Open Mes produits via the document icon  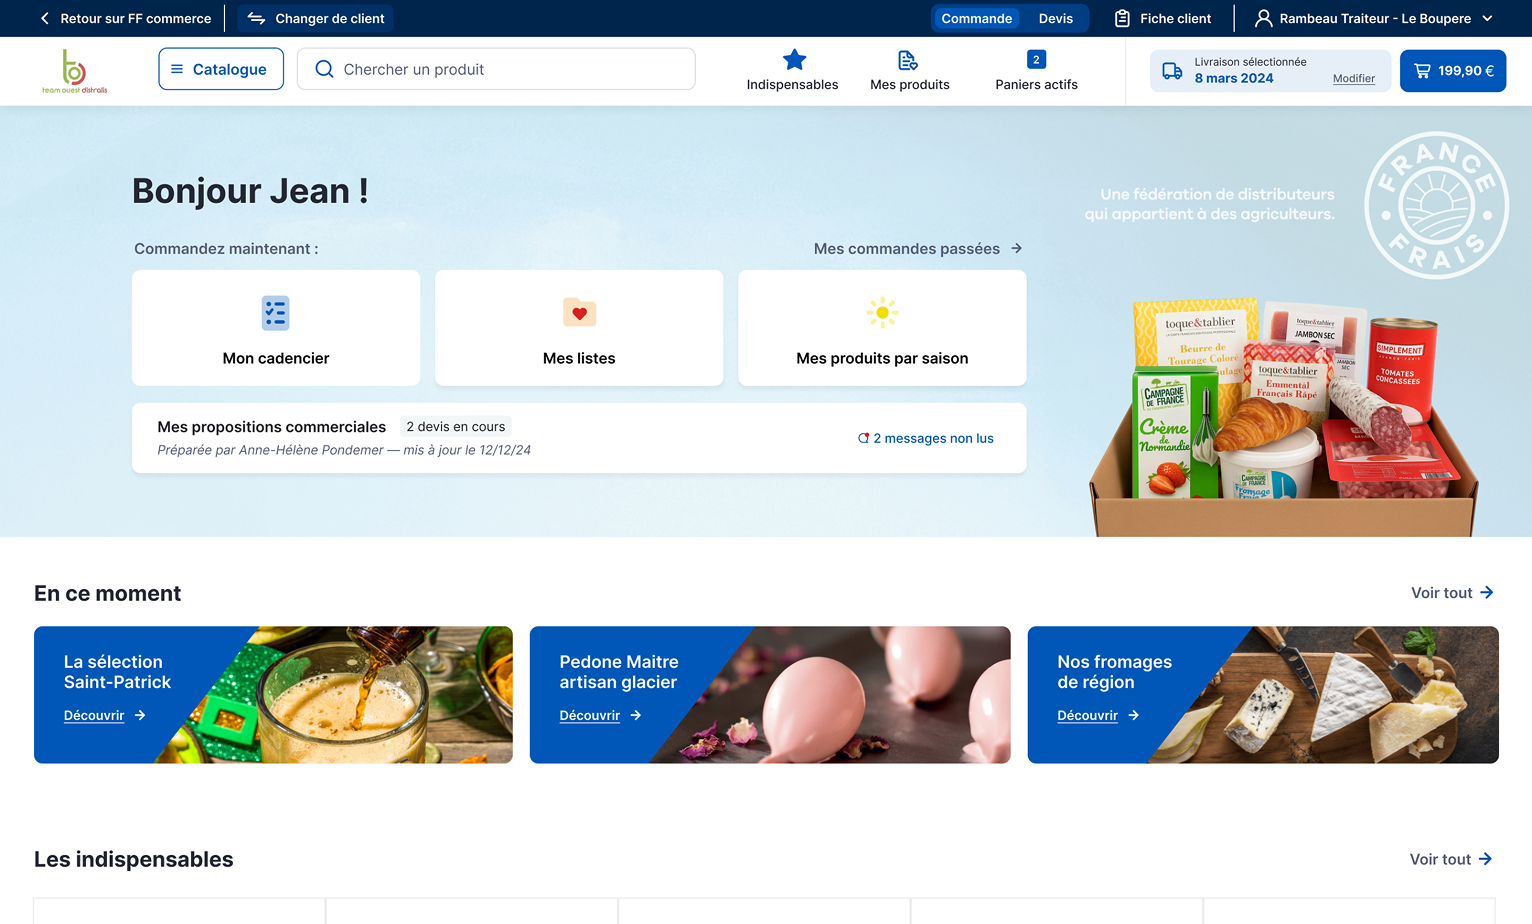908,60
